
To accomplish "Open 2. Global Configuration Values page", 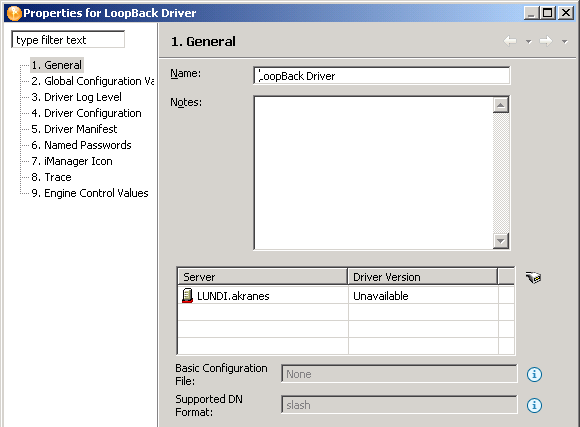I will 92,81.
